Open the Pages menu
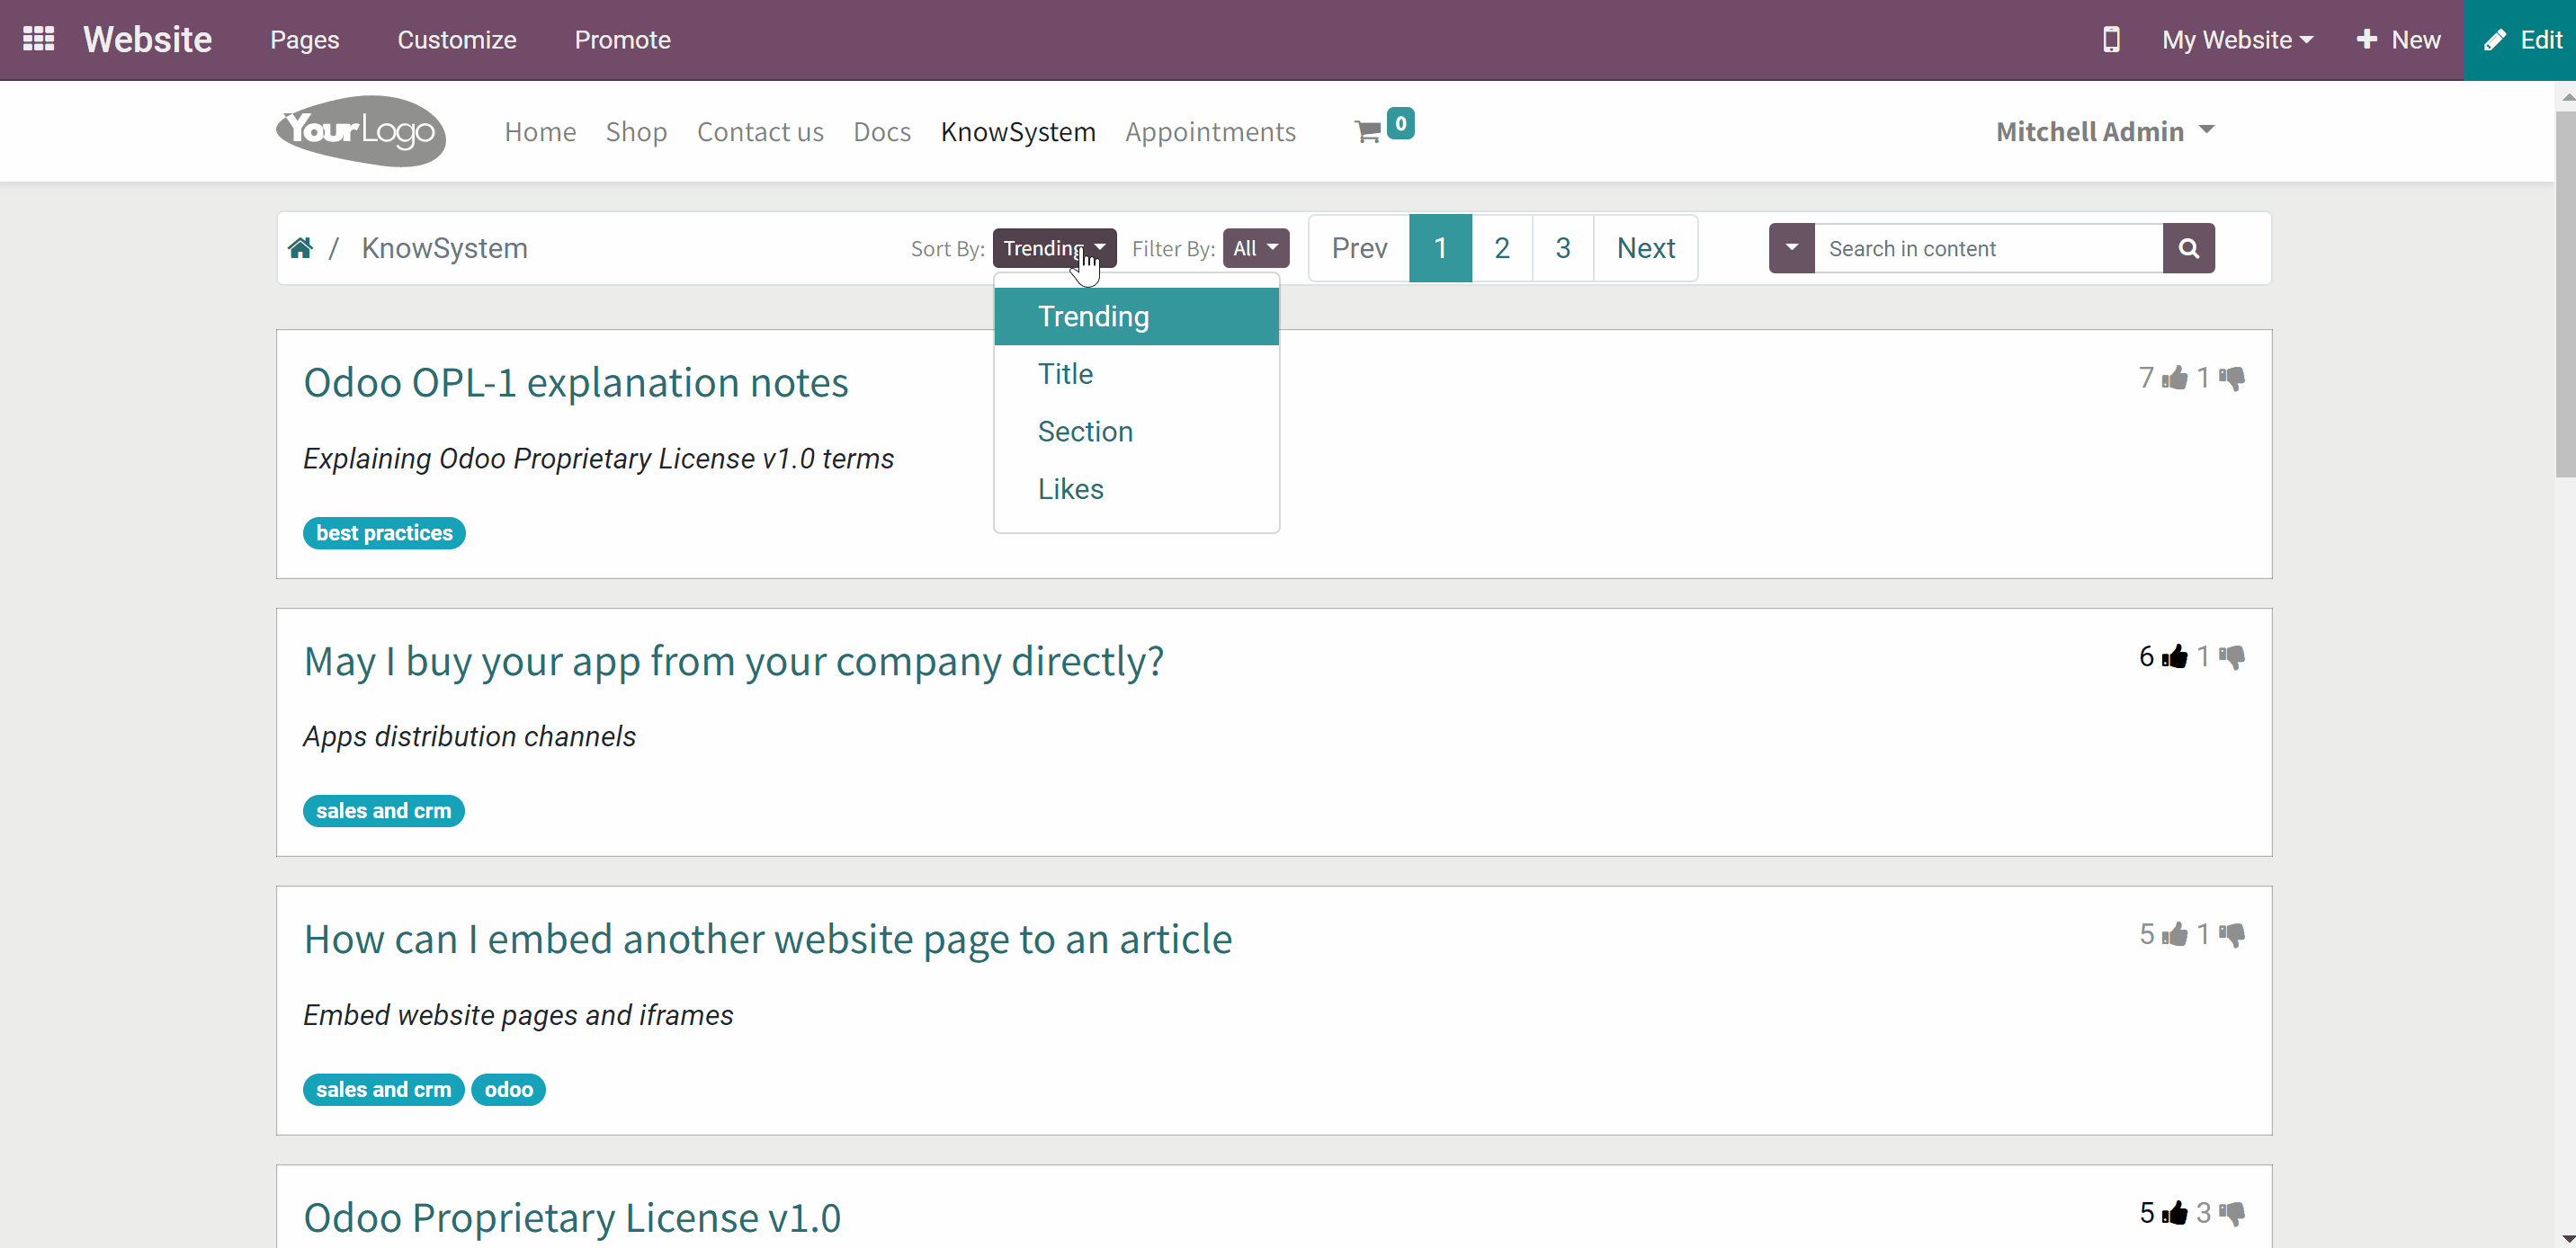The height and width of the screenshot is (1248, 2576). (x=304, y=40)
